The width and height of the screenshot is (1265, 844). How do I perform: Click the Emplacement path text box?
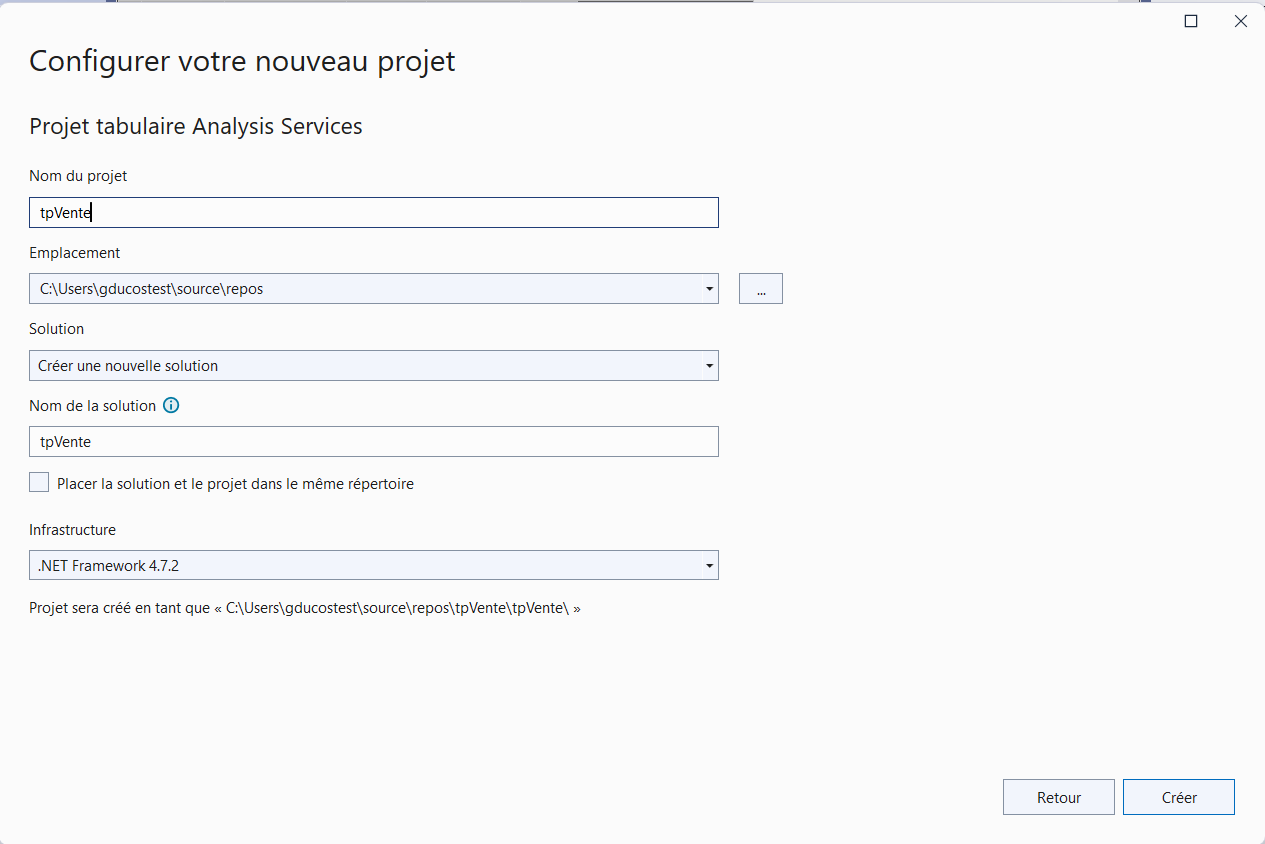365,289
